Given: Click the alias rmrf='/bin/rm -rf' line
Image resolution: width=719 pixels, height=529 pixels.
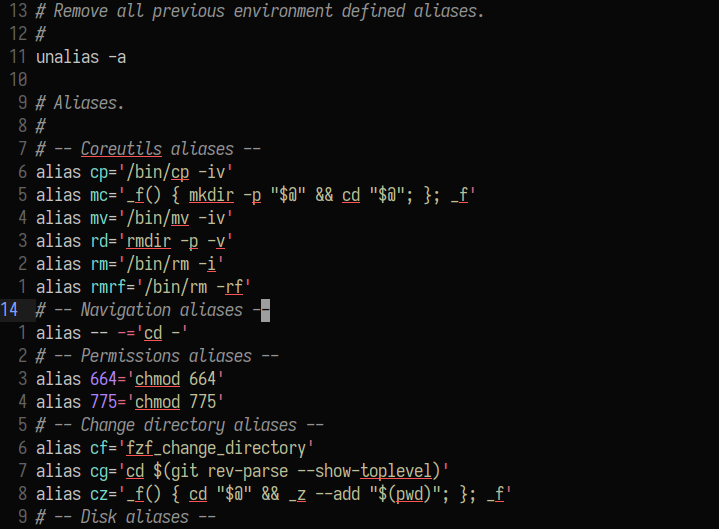Looking at the screenshot, I should (x=143, y=287).
